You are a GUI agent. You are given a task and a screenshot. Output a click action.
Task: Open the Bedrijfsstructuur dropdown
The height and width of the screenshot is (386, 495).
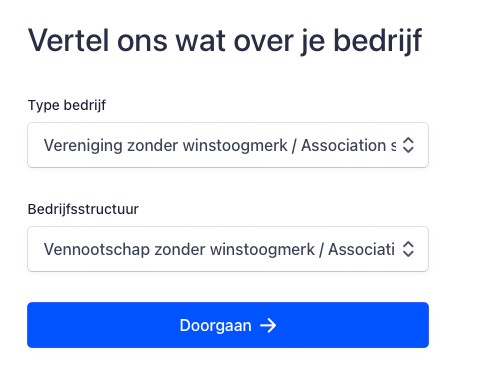pyautogui.click(x=228, y=249)
